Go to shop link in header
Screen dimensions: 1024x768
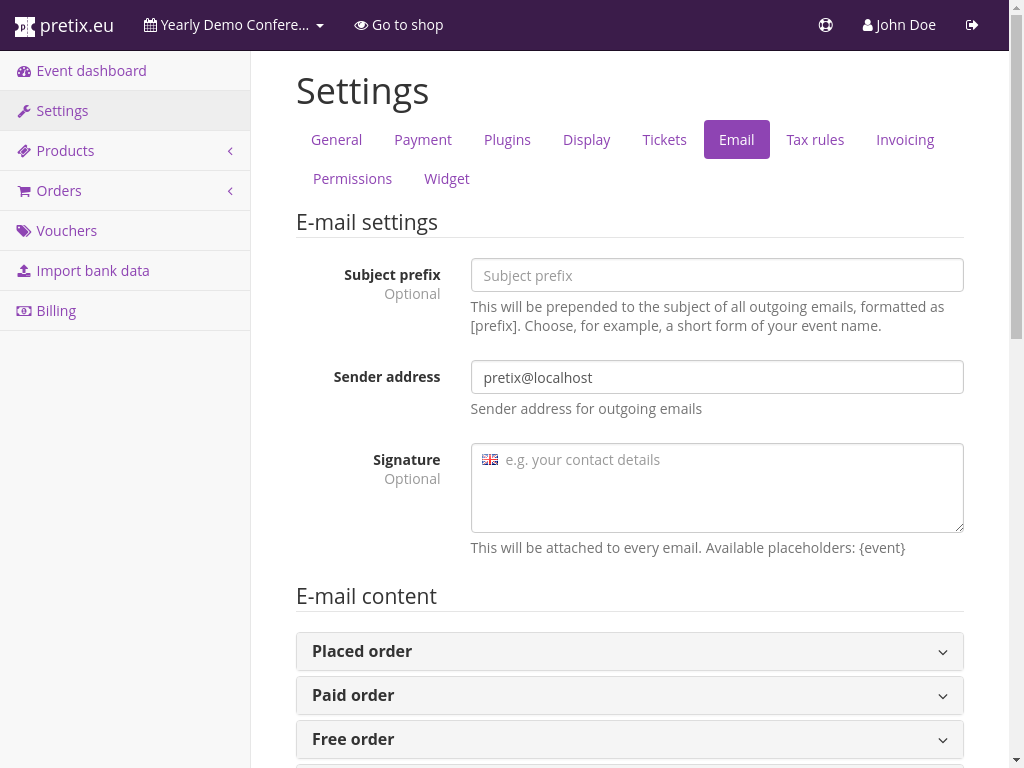(x=398, y=25)
